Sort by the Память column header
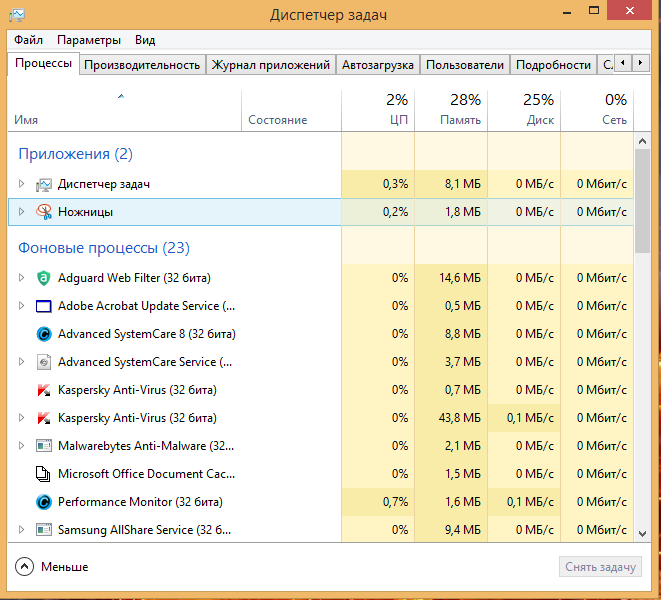The width and height of the screenshot is (661, 600). point(451,111)
